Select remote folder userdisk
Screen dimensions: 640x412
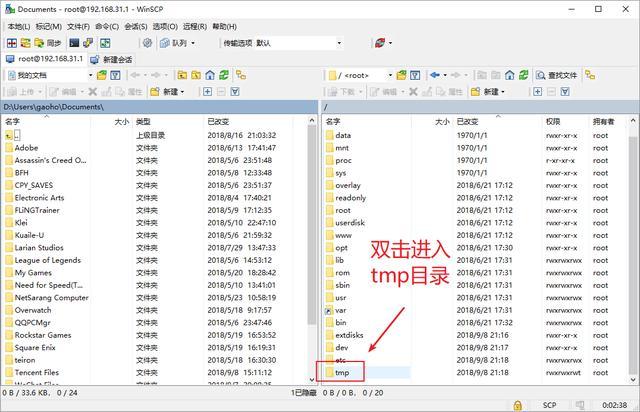tap(350, 223)
